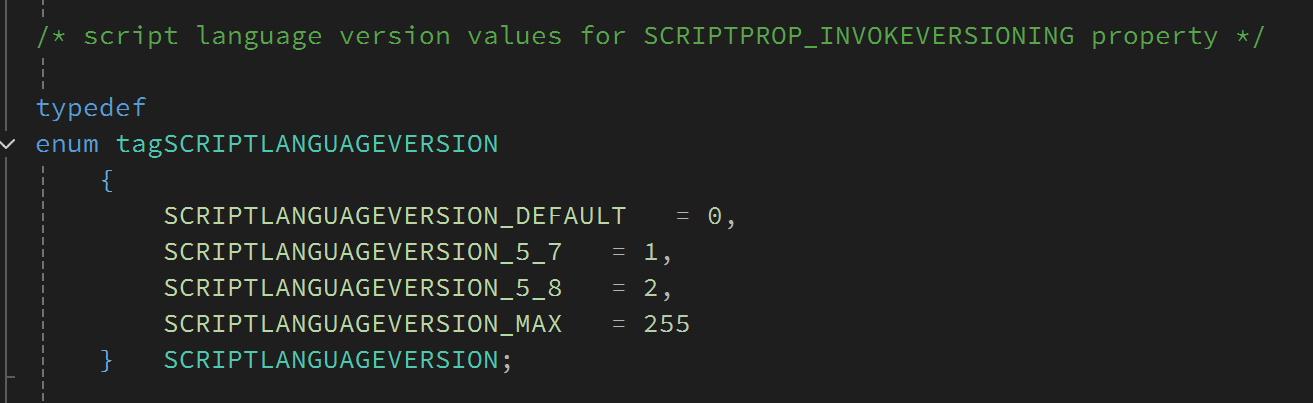Click the value 0 after DEFAULT
The width and height of the screenshot is (1313, 403).
click(715, 216)
